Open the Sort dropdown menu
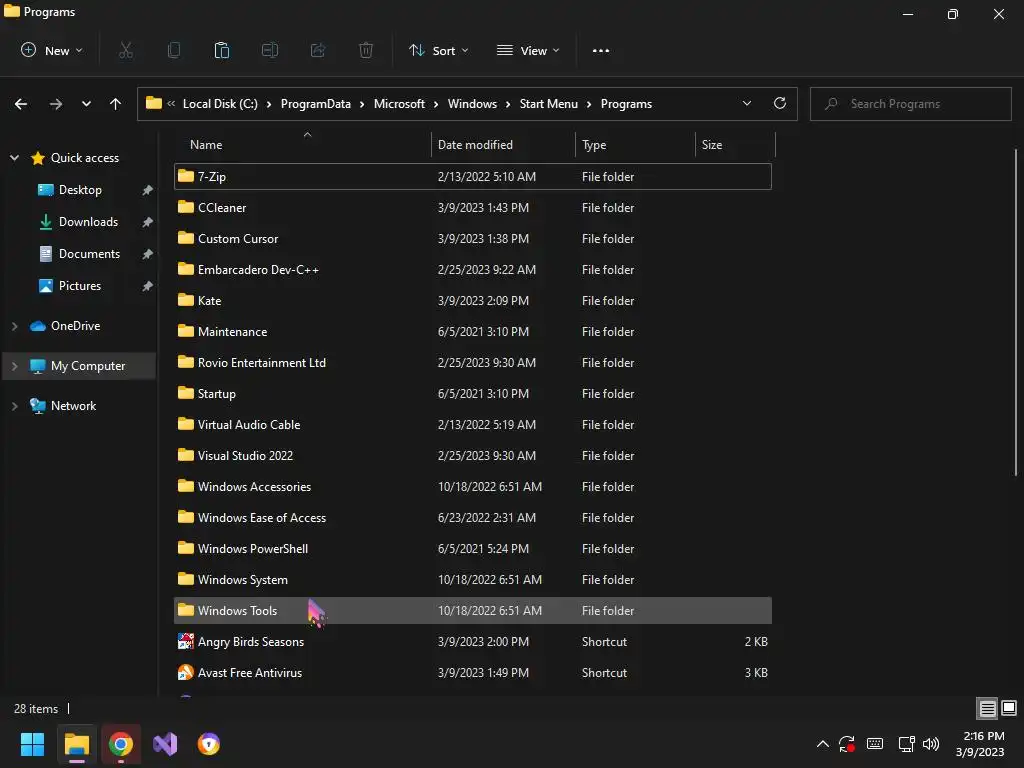The height and width of the screenshot is (768, 1024). [439, 50]
